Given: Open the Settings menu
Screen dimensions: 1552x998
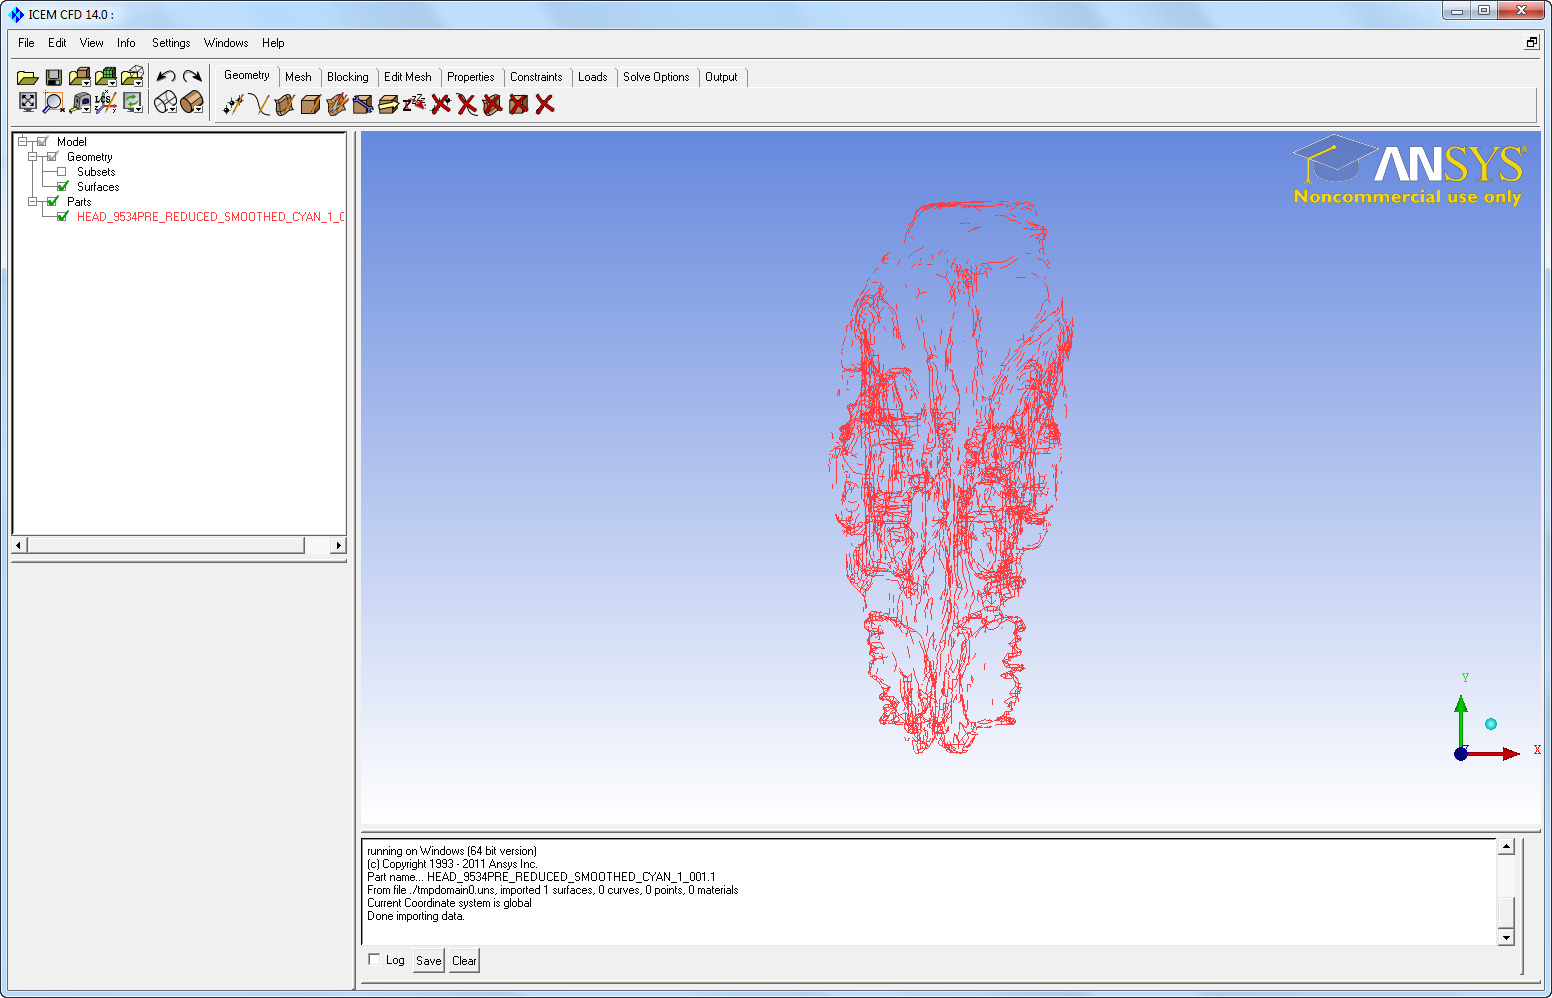Looking at the screenshot, I should (171, 43).
